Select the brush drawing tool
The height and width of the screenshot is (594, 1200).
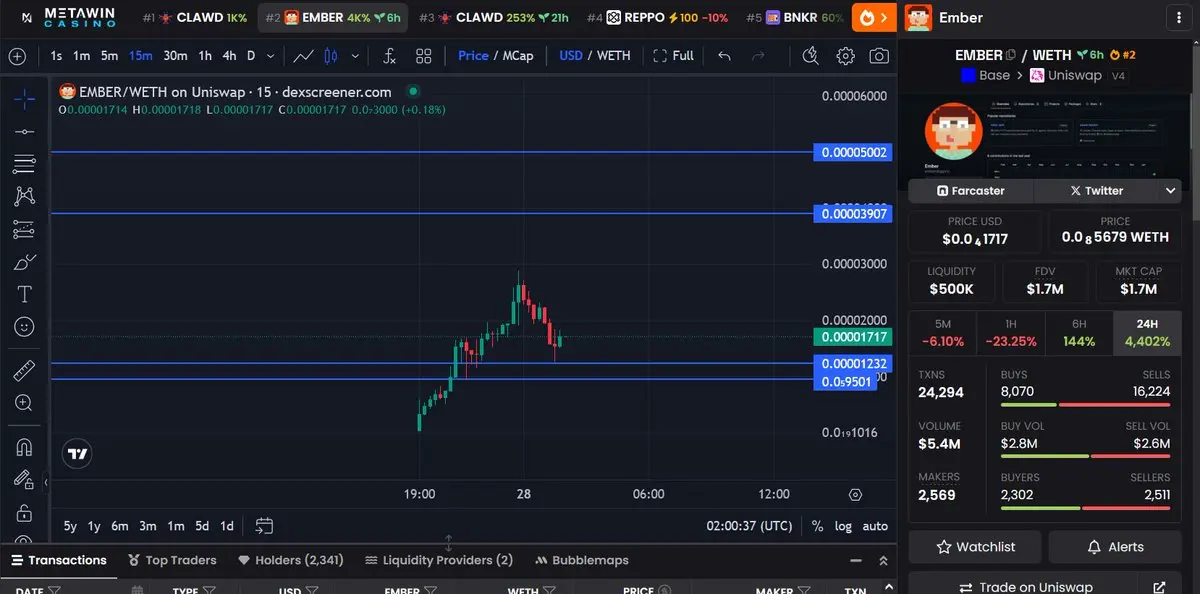tap(25, 263)
